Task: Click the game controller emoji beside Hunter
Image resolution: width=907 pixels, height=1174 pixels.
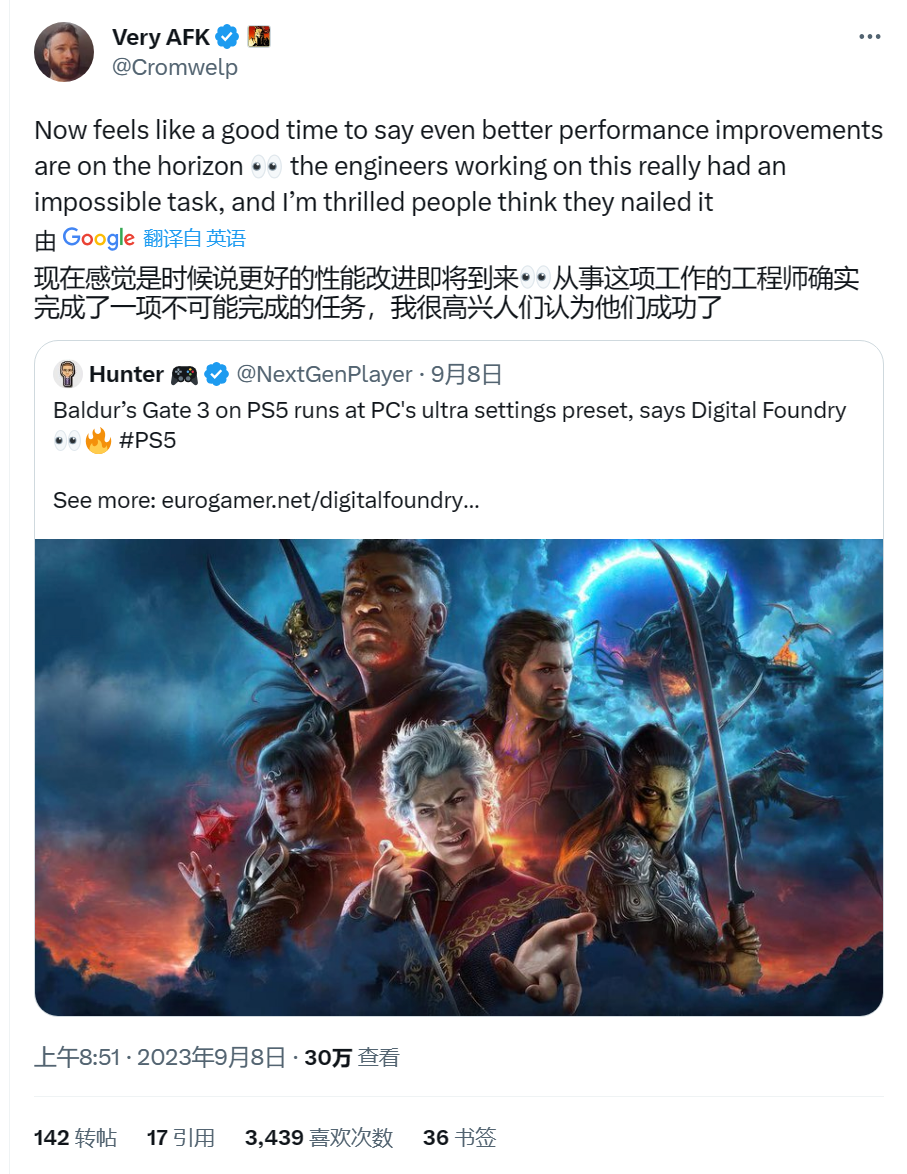Action: (184, 375)
